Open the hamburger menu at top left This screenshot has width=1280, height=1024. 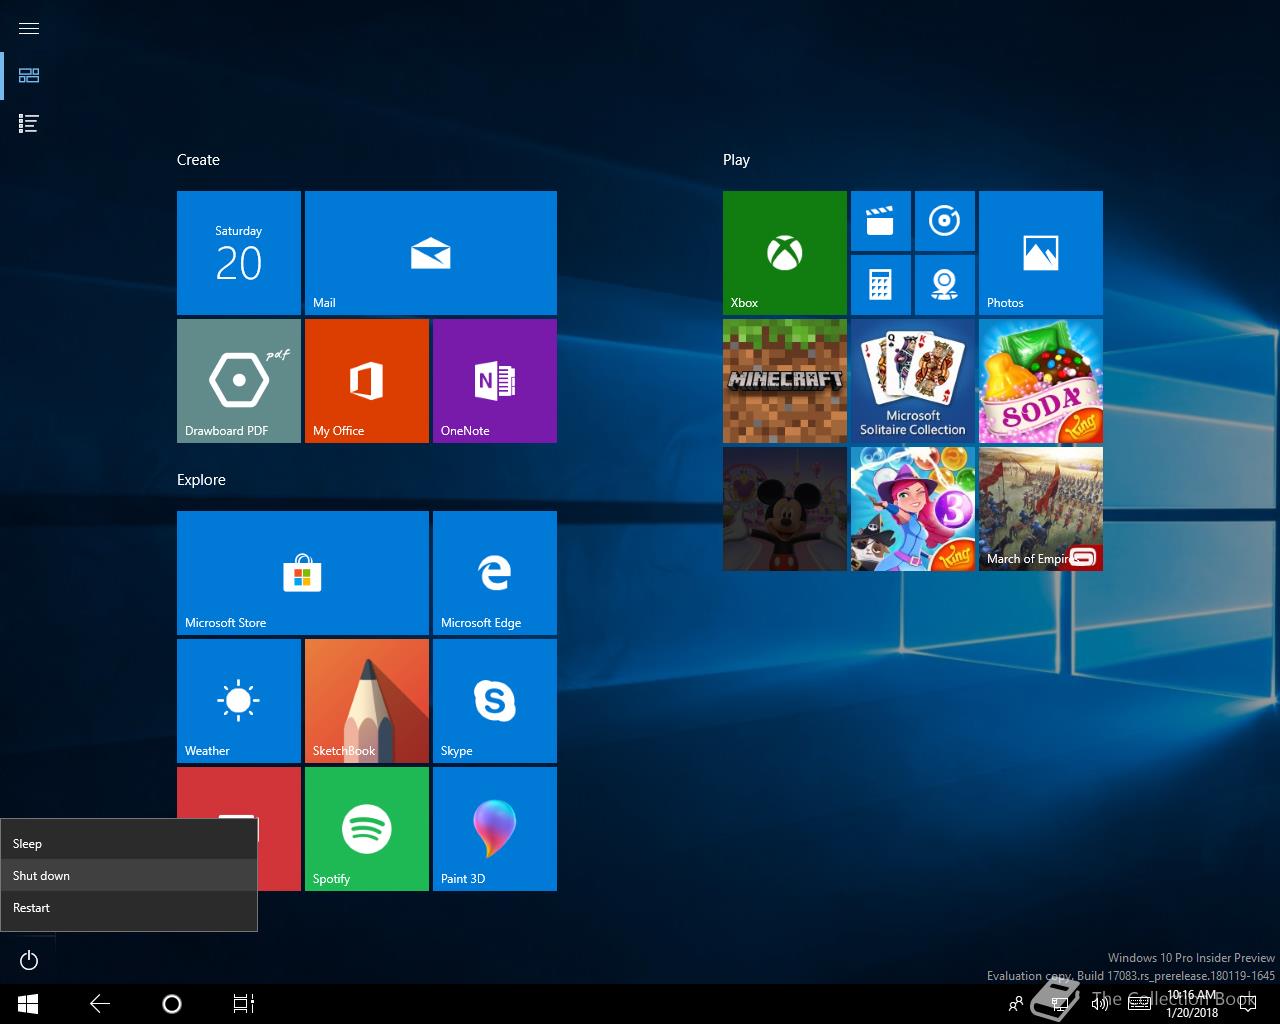pos(29,28)
